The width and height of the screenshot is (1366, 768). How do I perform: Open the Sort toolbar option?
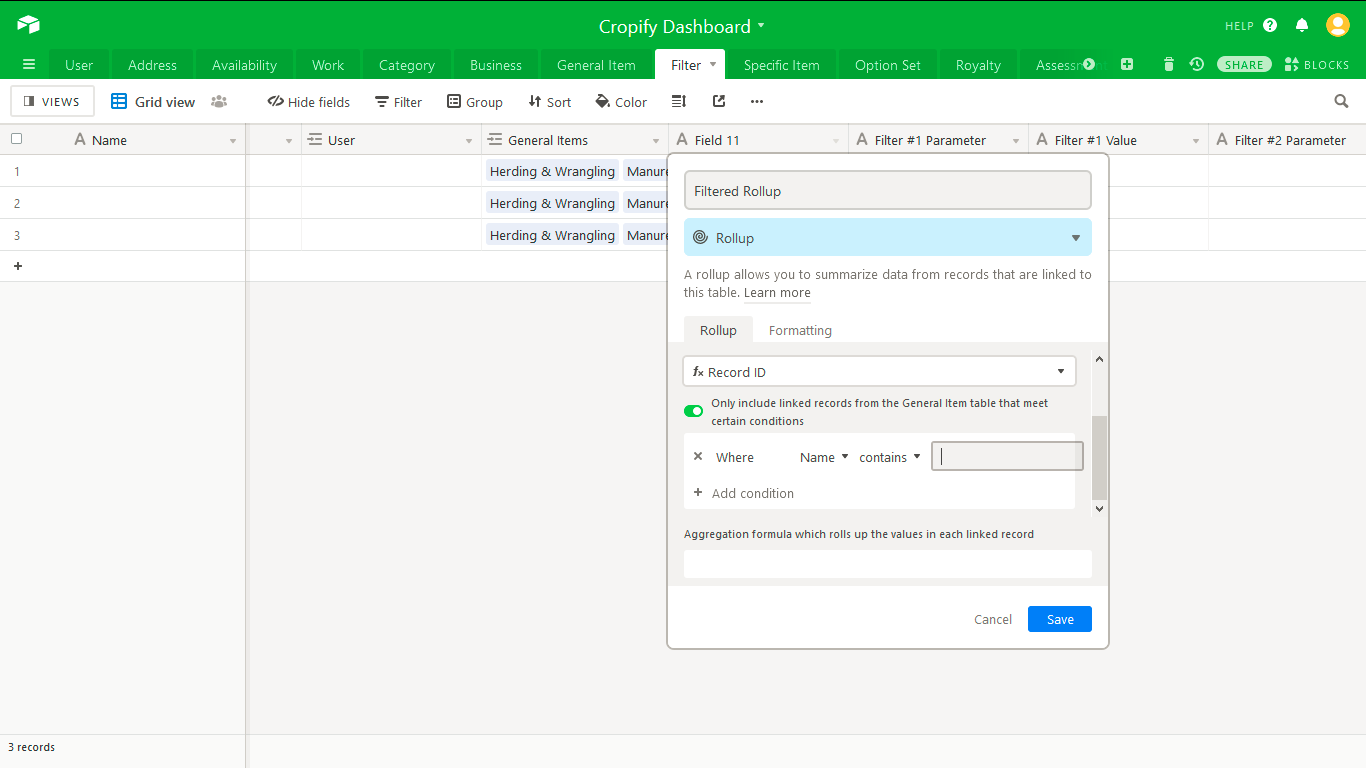click(550, 102)
